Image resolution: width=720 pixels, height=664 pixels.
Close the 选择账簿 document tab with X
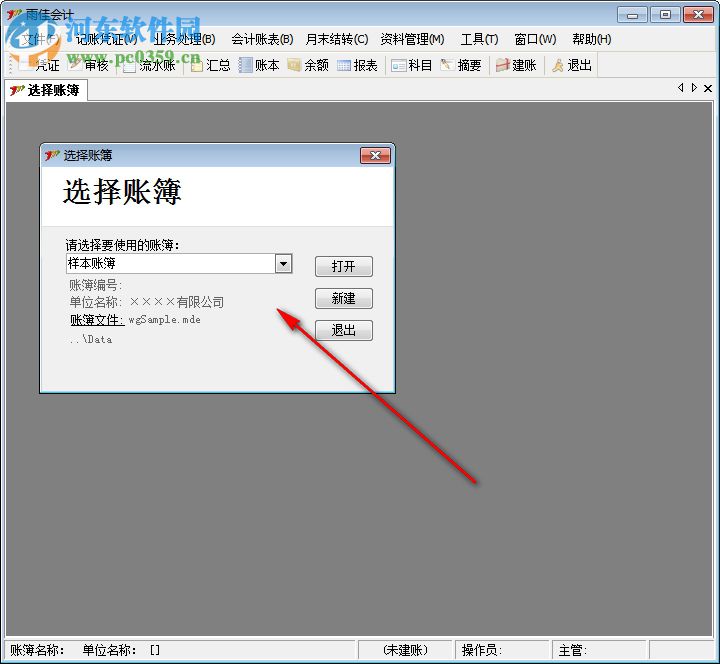click(708, 88)
